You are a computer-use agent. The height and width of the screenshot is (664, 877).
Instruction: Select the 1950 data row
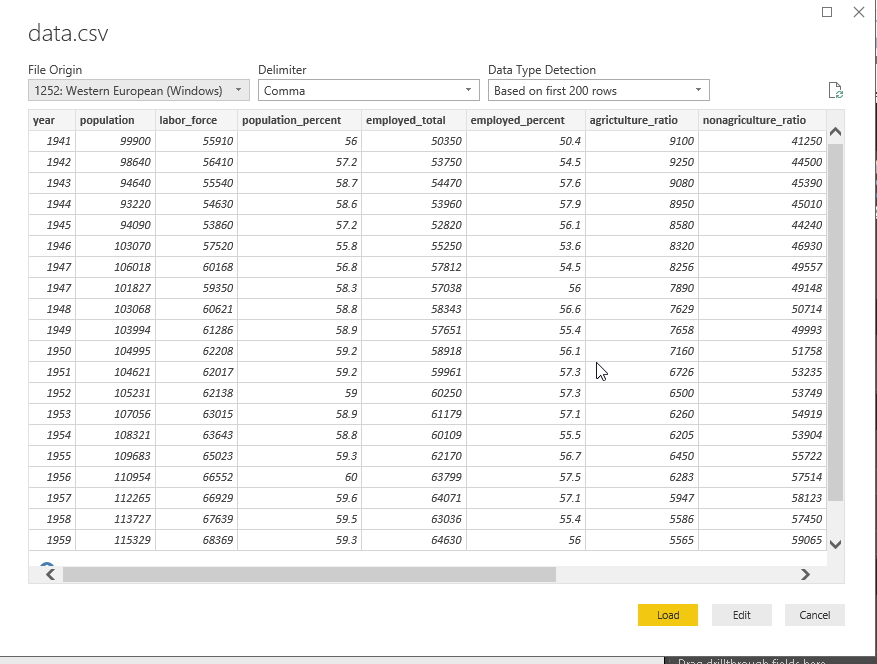tap(400, 351)
